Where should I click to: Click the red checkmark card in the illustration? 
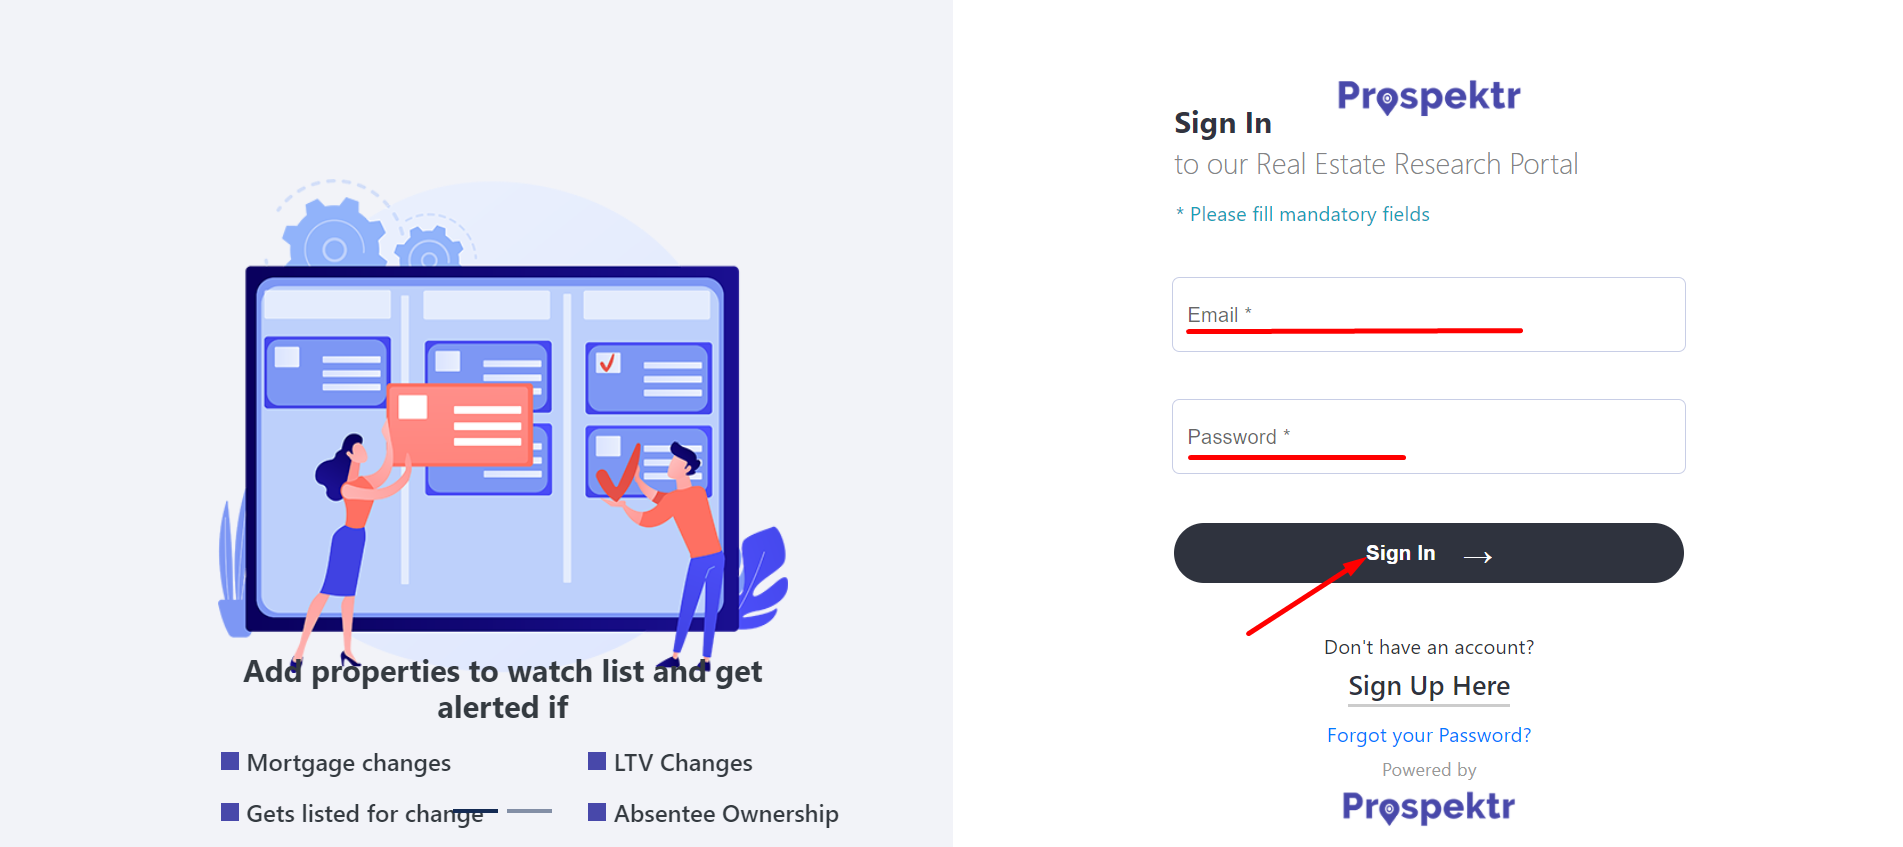click(649, 378)
